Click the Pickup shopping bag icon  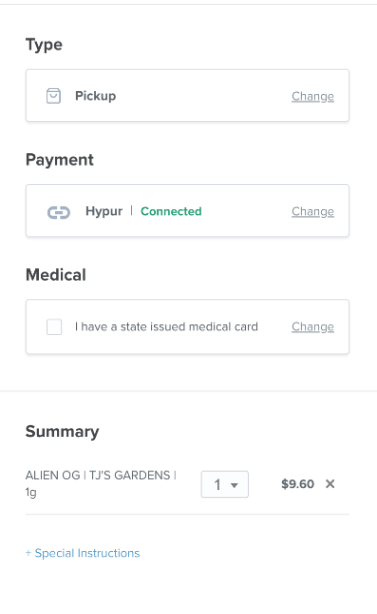[x=54, y=96]
